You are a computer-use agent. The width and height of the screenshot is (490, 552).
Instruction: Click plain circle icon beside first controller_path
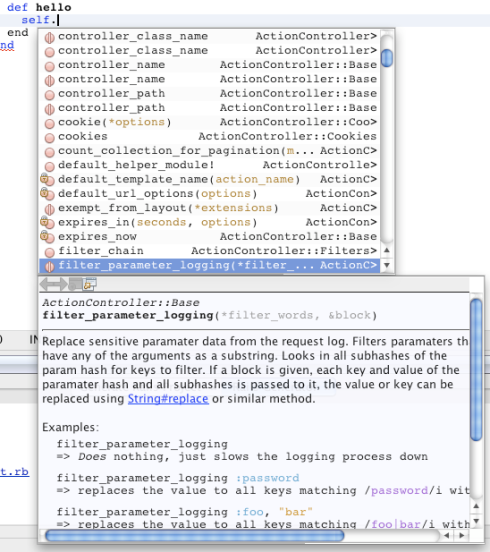pos(50,94)
